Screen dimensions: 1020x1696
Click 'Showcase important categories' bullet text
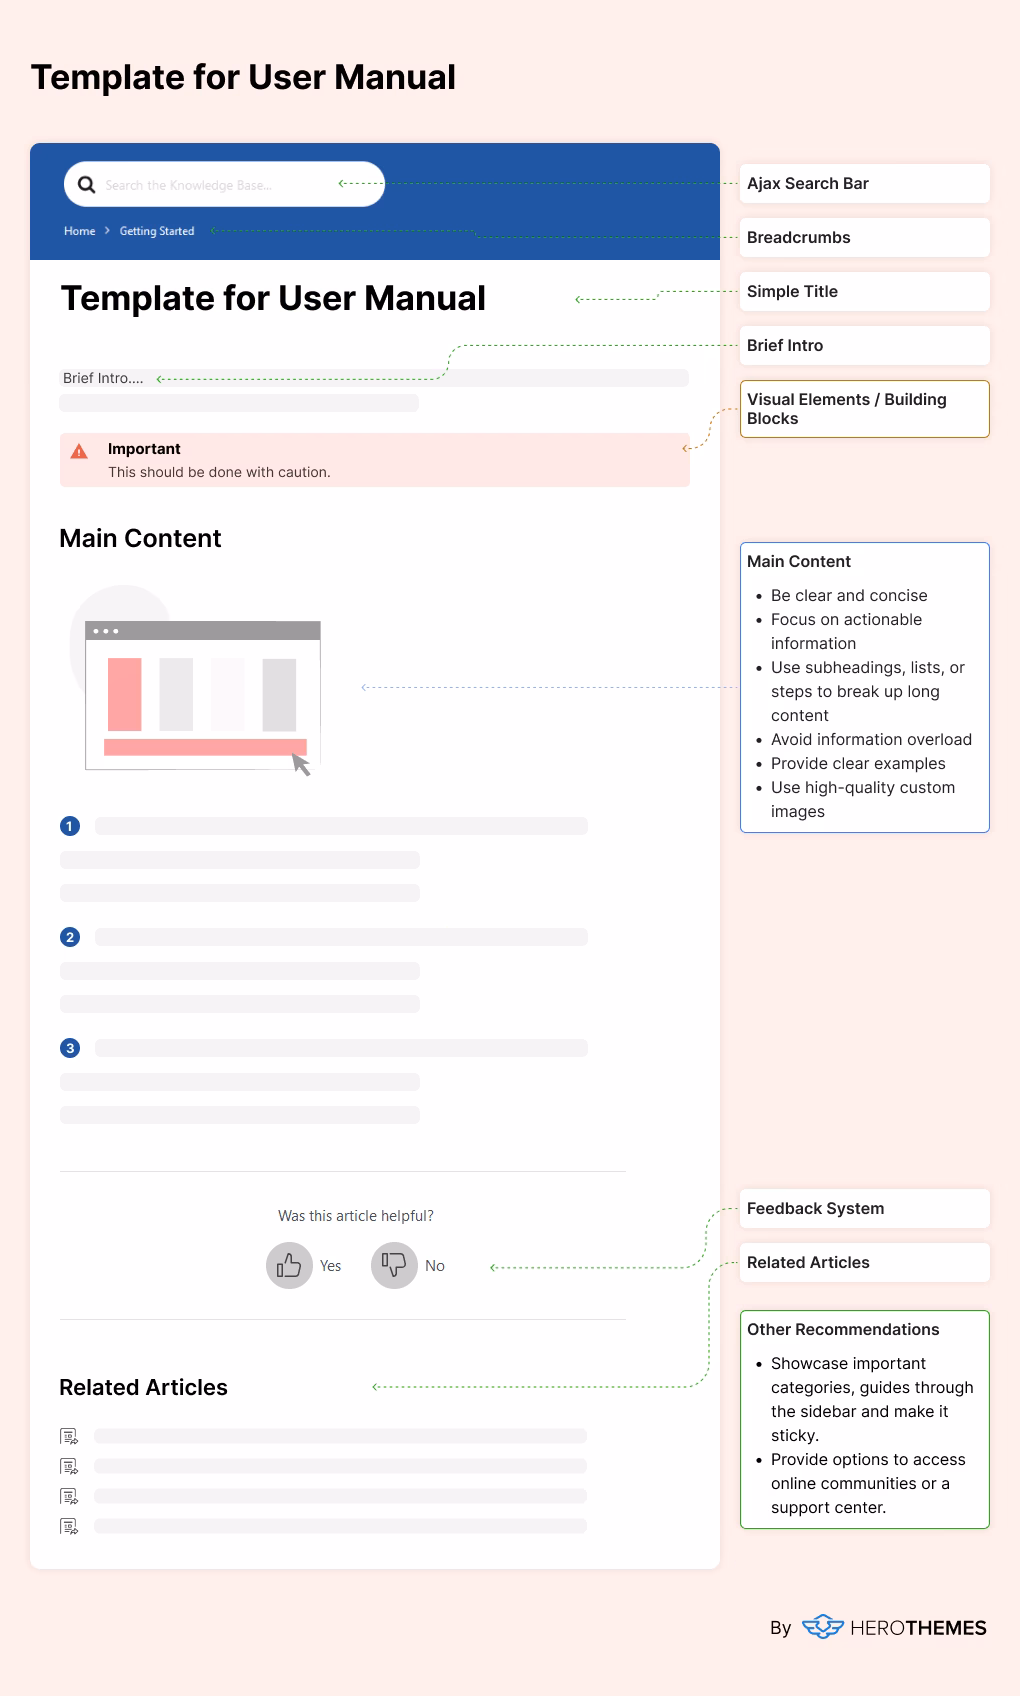tap(872, 1399)
